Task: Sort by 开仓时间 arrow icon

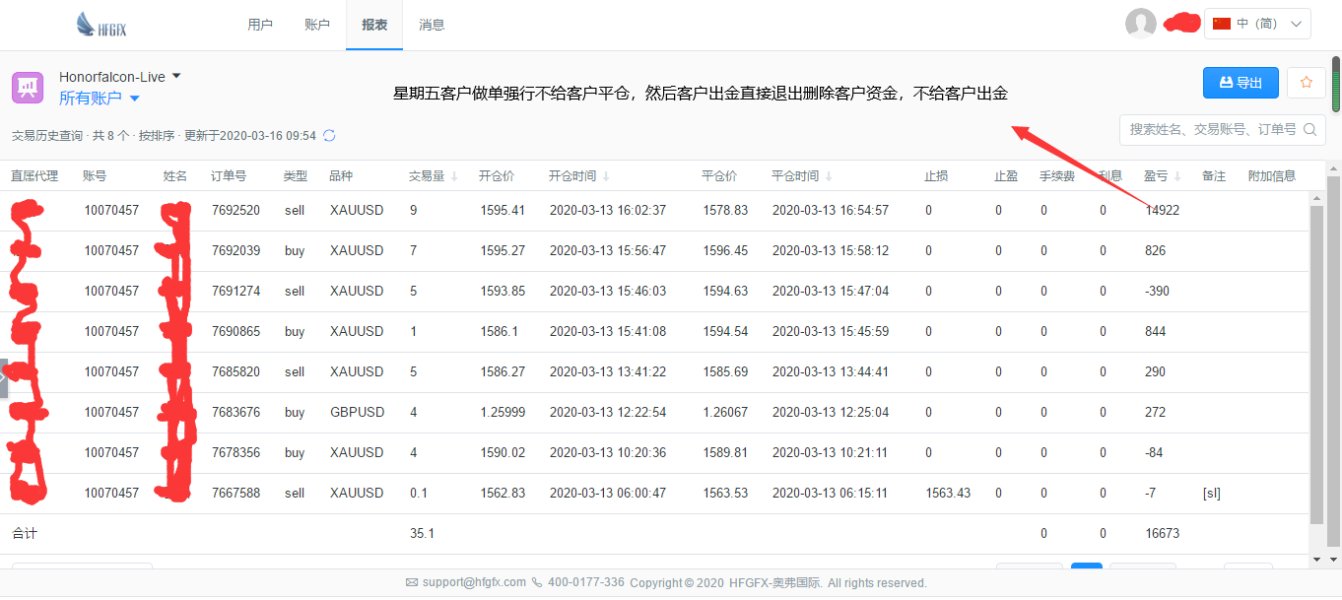Action: pos(605,177)
